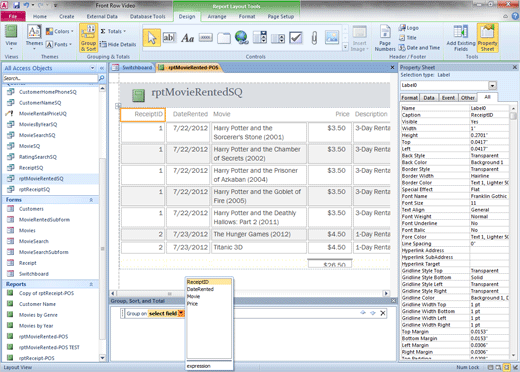Switch to Format property tab
Viewport: 520px width, 372px height.
point(409,98)
